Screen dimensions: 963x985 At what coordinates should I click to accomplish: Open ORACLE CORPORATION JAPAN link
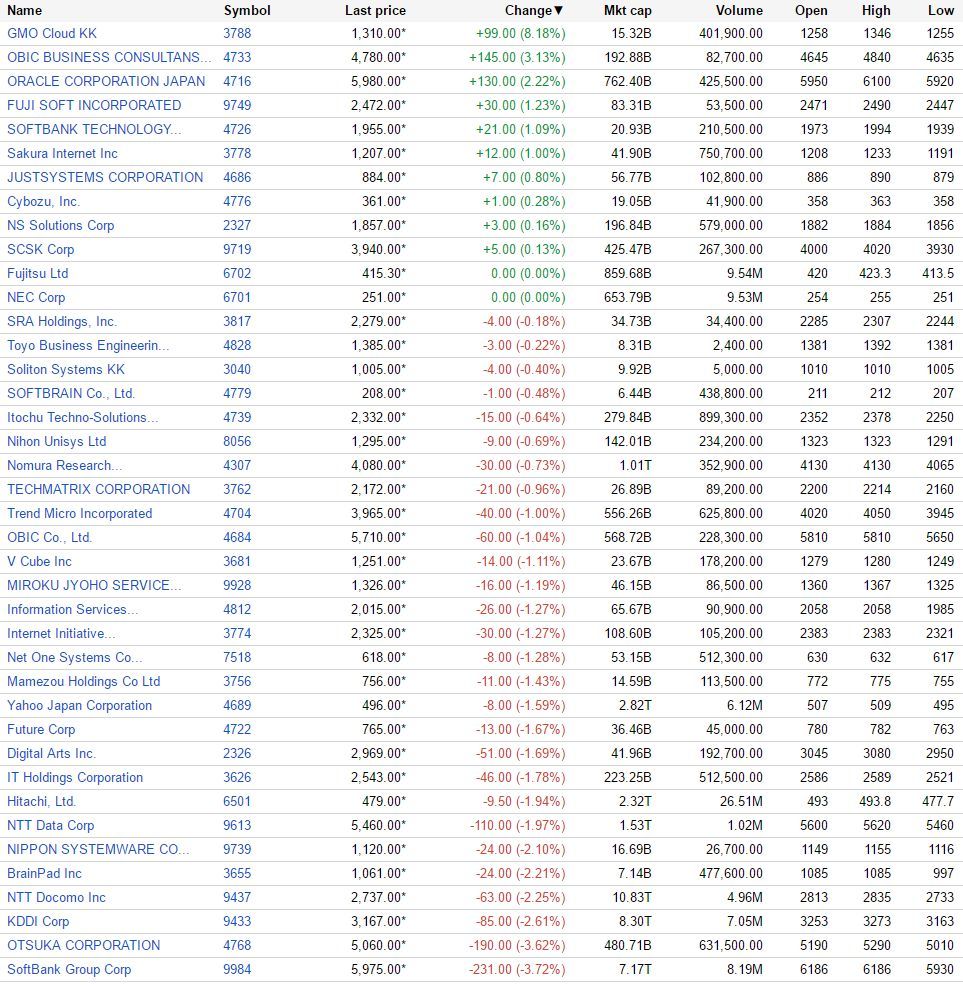tap(106, 81)
